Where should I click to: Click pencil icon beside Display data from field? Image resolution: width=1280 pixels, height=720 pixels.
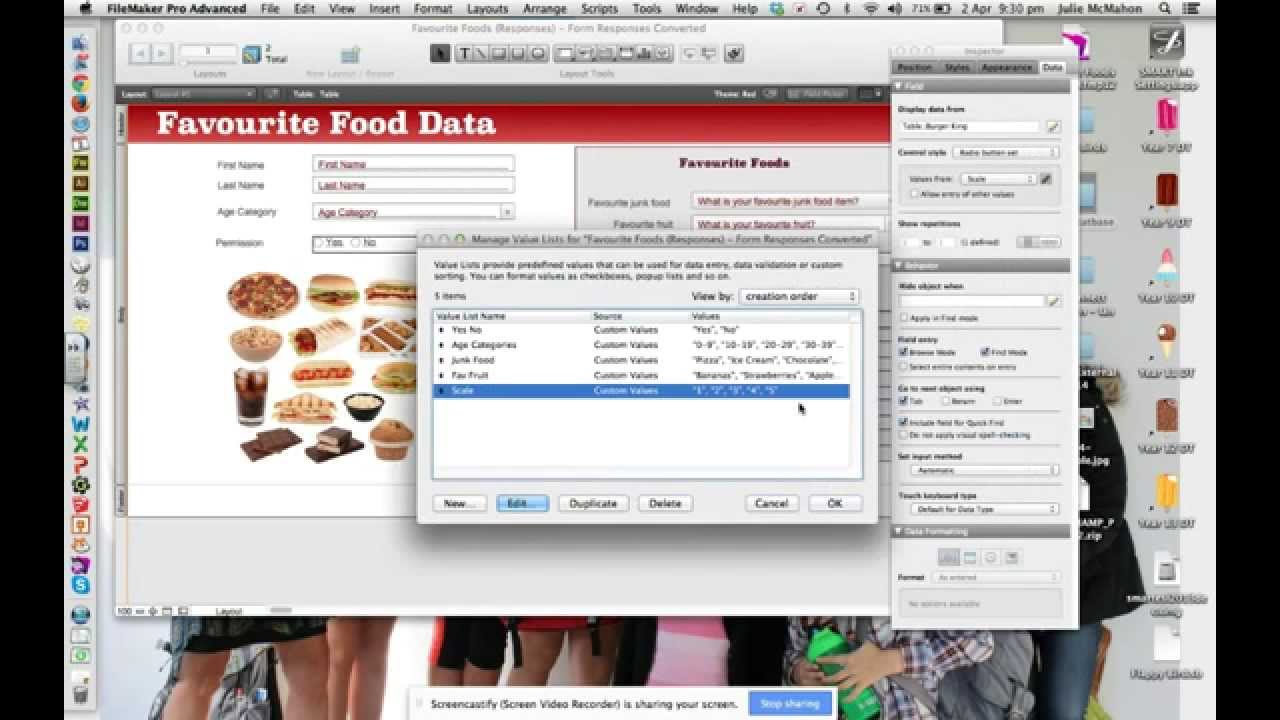click(1052, 127)
